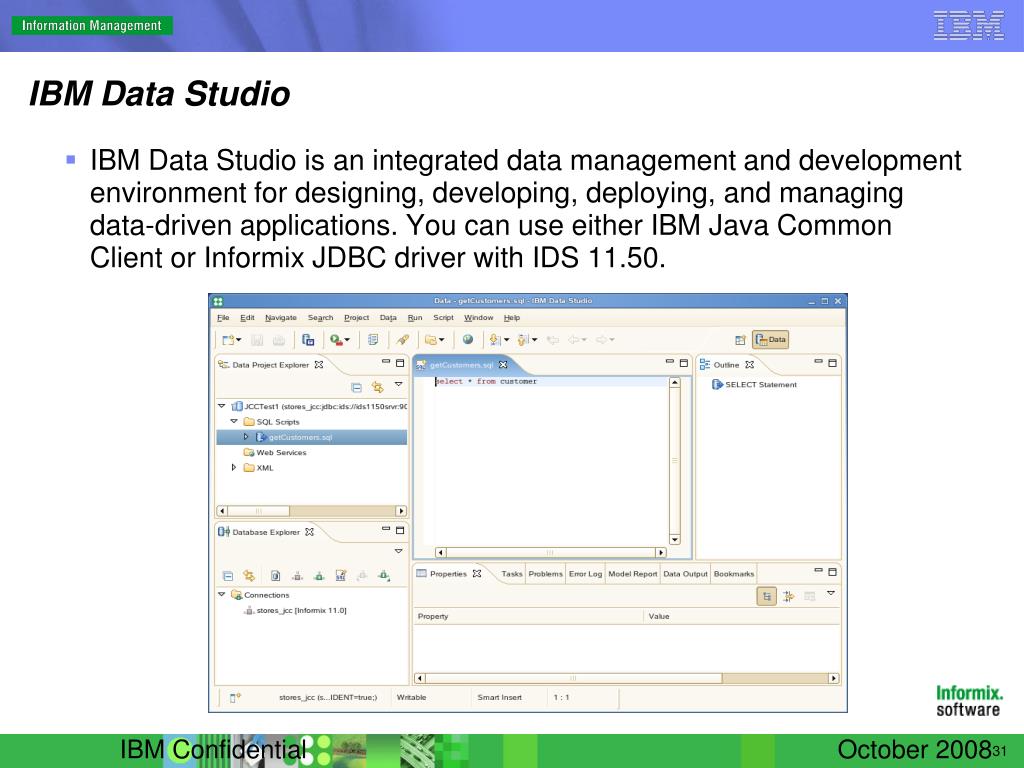
Task: Toggle the Data perspective button
Action: (x=771, y=340)
